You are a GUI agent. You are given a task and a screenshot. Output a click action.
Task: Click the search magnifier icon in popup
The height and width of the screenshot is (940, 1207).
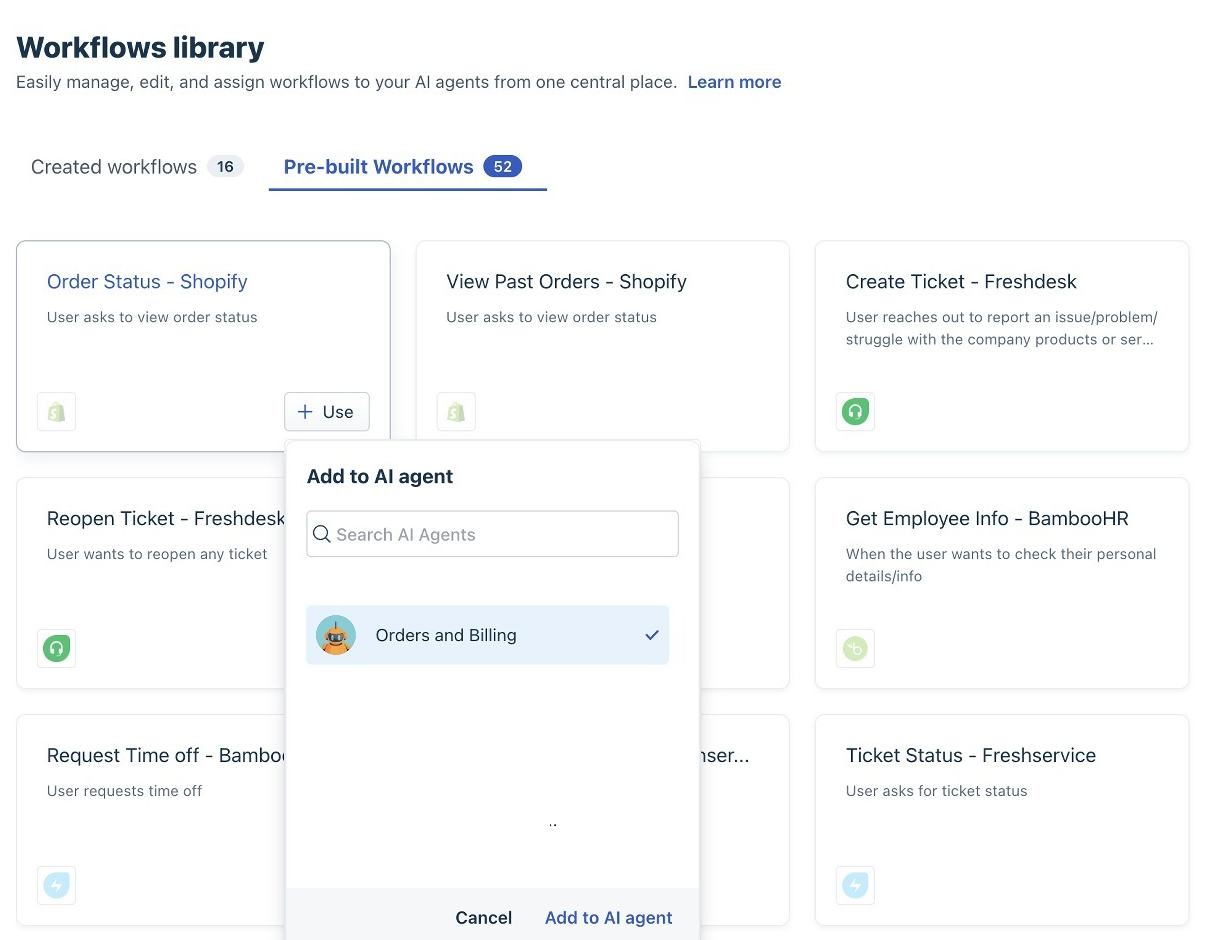[x=322, y=534]
